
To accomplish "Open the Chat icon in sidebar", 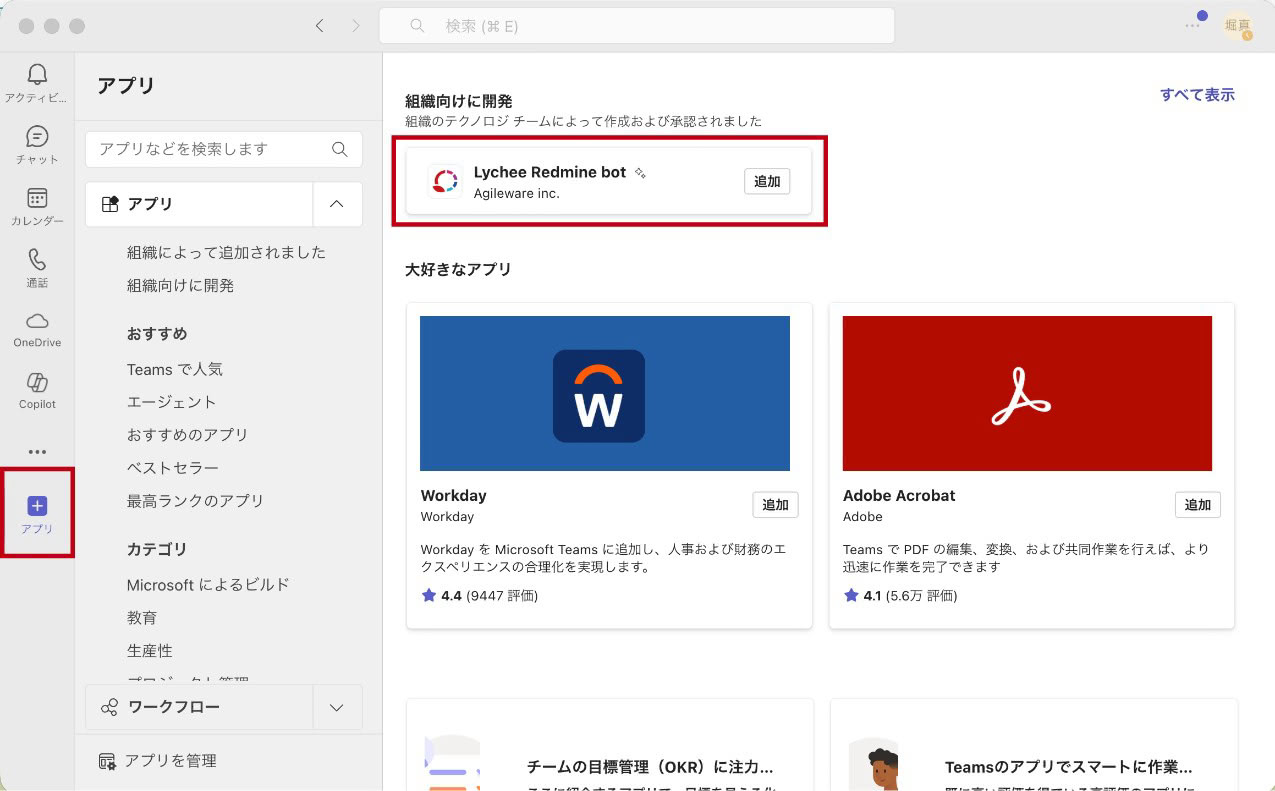I will (37, 137).
